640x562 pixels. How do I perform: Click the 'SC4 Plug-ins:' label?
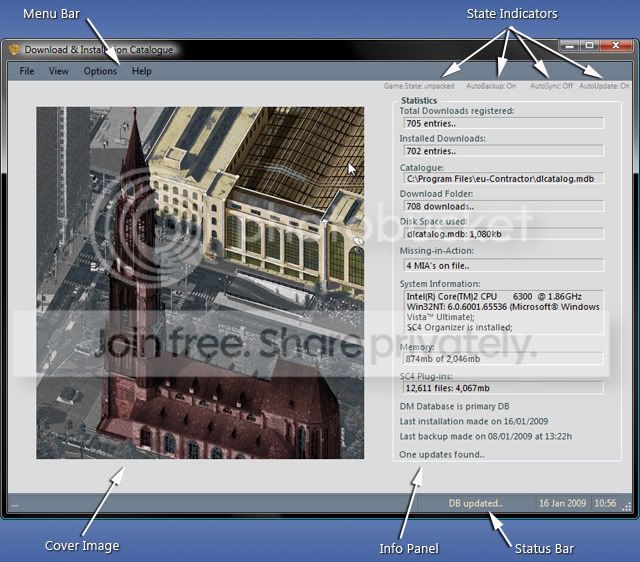pos(426,376)
